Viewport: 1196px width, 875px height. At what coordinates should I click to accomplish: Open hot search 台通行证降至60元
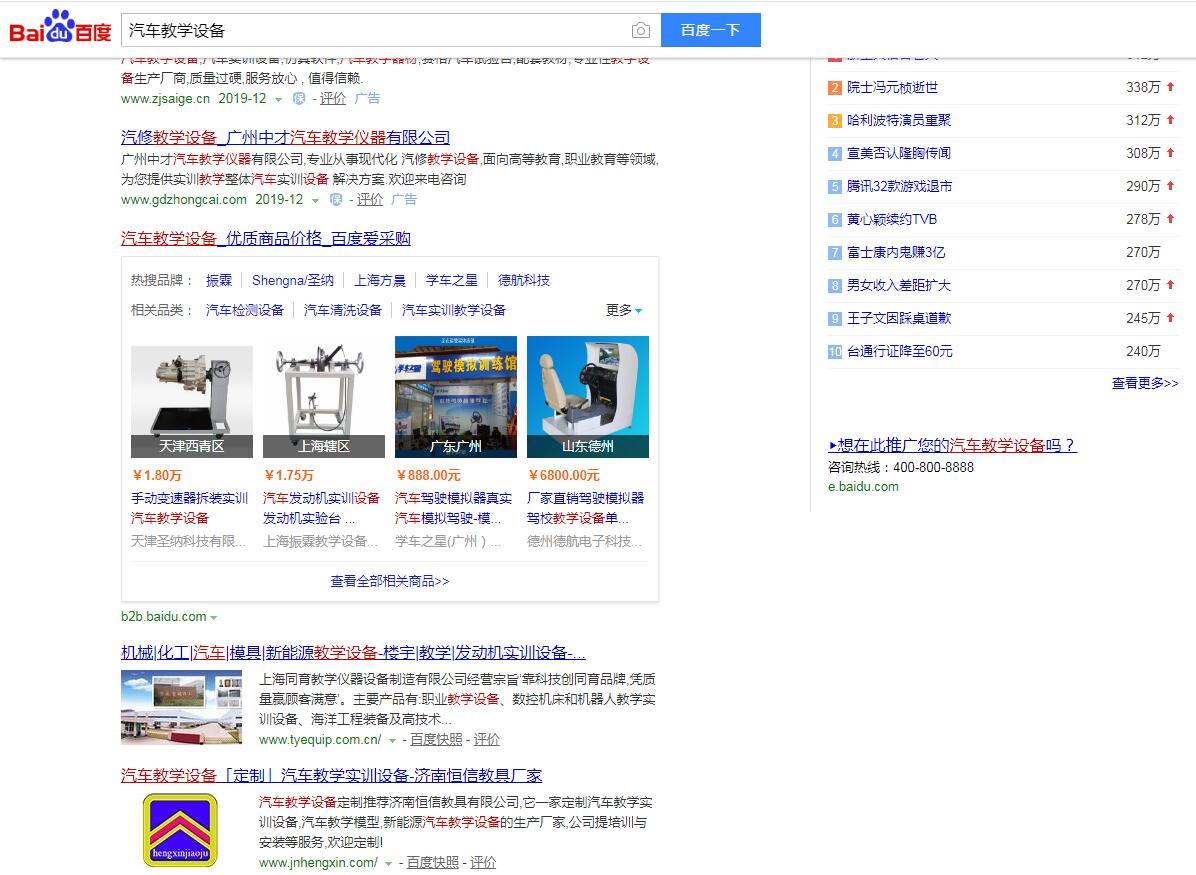(x=900, y=351)
